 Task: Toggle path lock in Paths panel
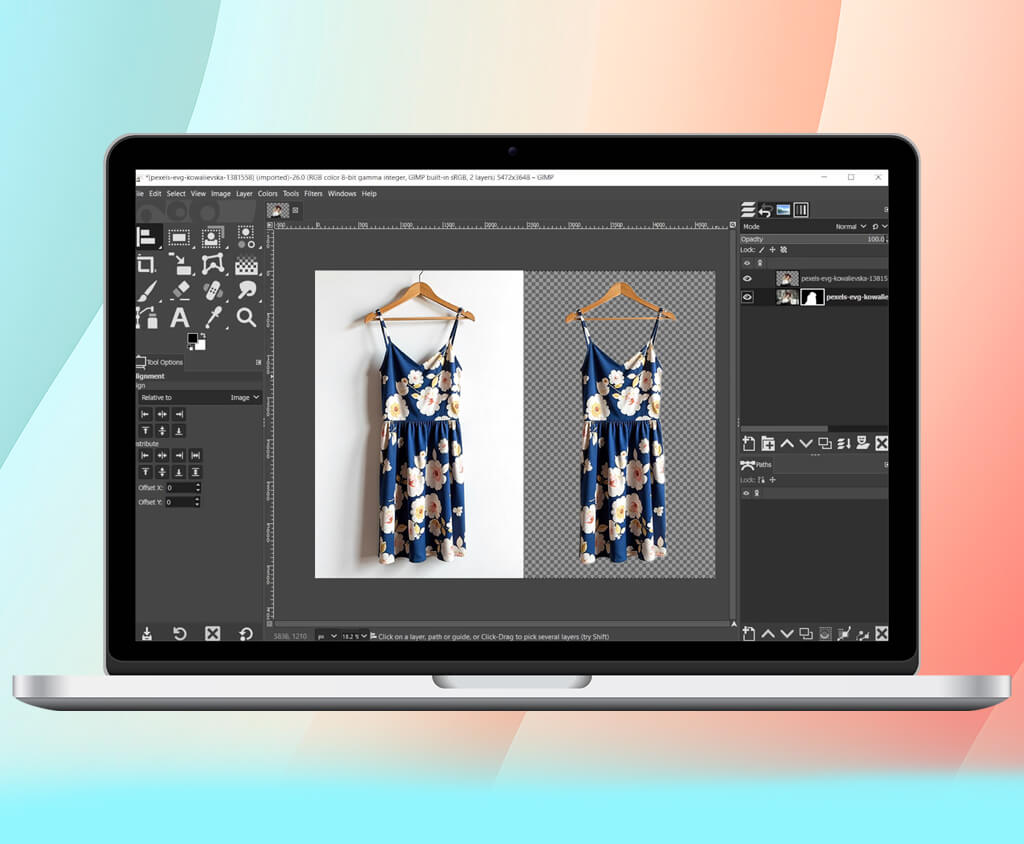[761, 479]
